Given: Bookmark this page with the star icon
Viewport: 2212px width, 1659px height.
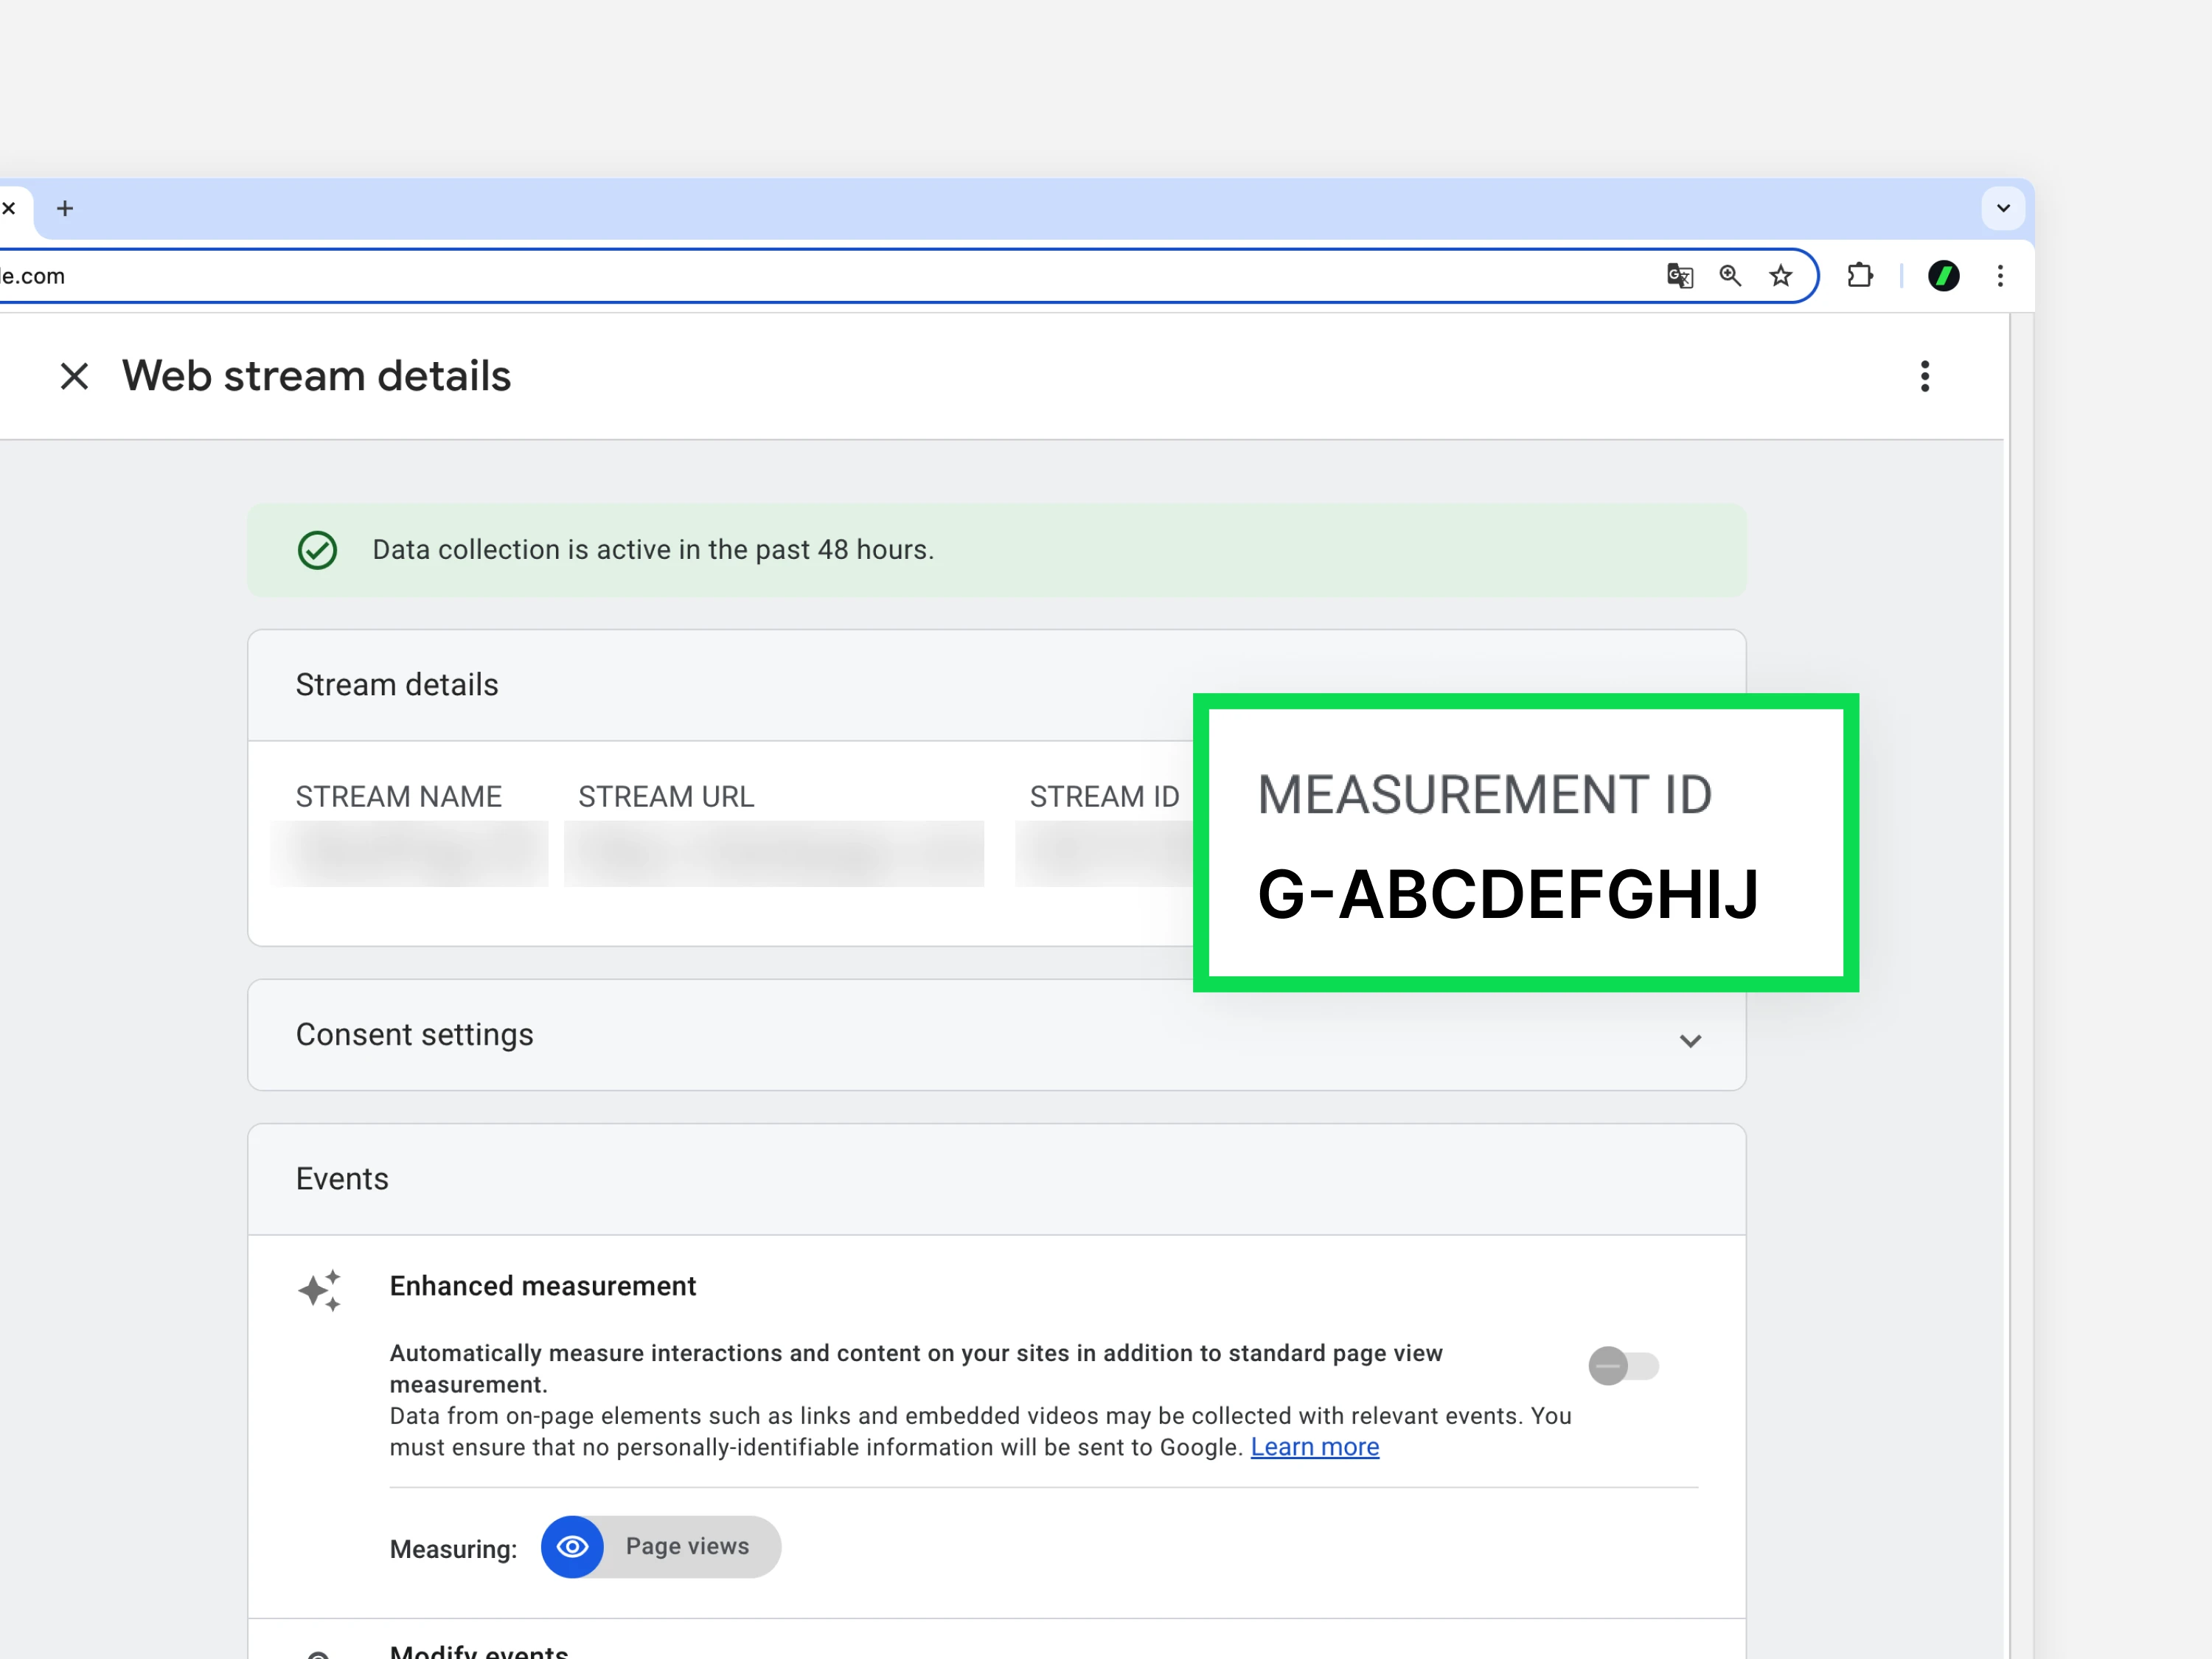Looking at the screenshot, I should click(1780, 276).
